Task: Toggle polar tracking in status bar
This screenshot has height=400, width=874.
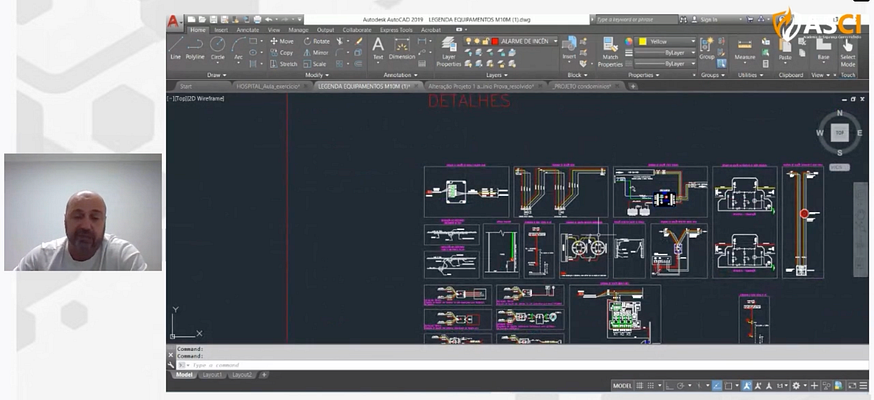Action: 681,386
